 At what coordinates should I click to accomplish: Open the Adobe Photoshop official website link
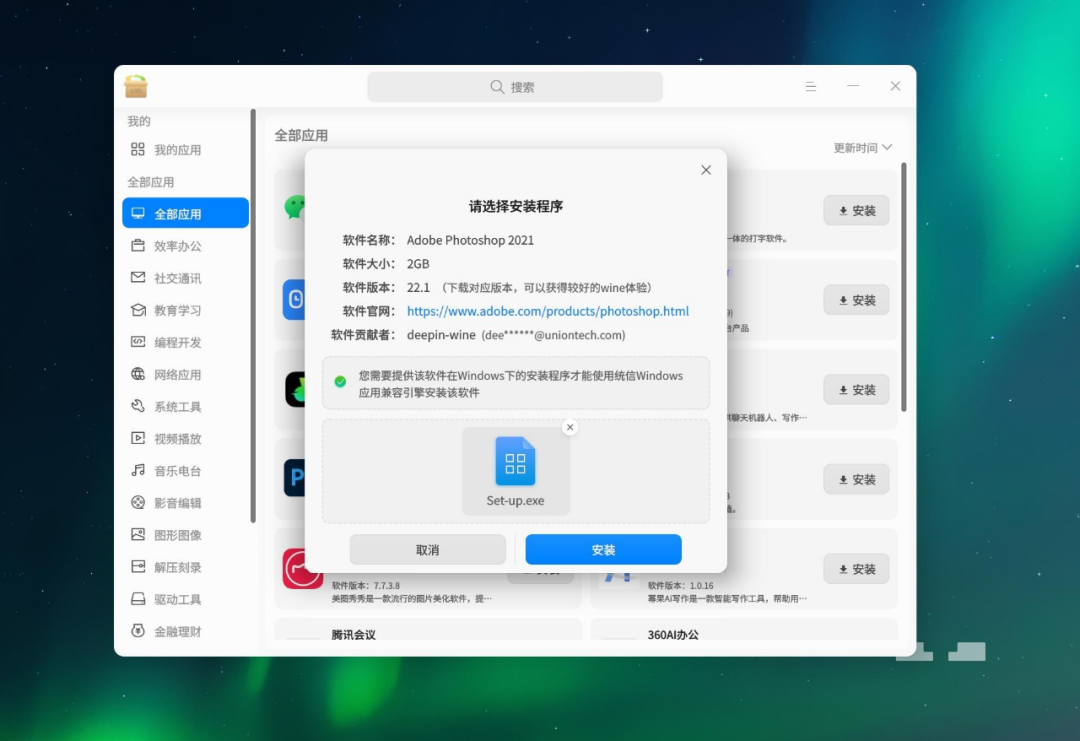(x=548, y=311)
